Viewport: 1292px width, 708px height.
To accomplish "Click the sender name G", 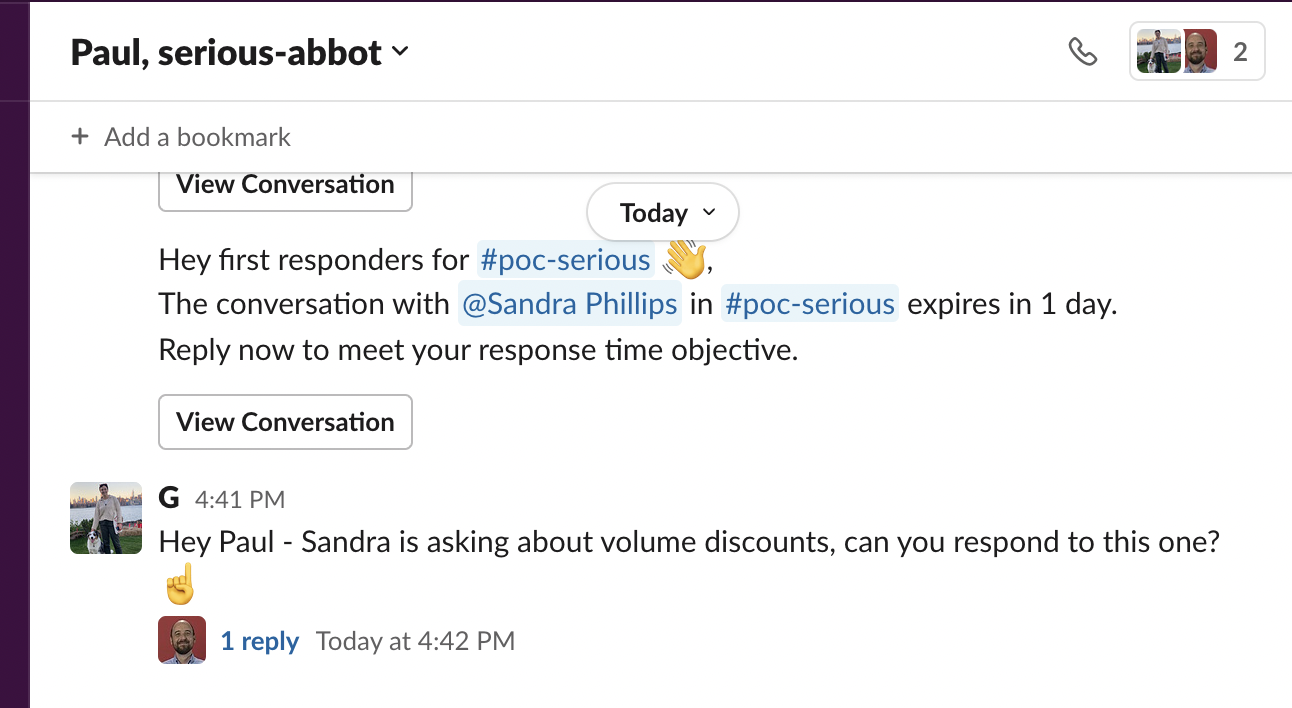I will pos(169,498).
